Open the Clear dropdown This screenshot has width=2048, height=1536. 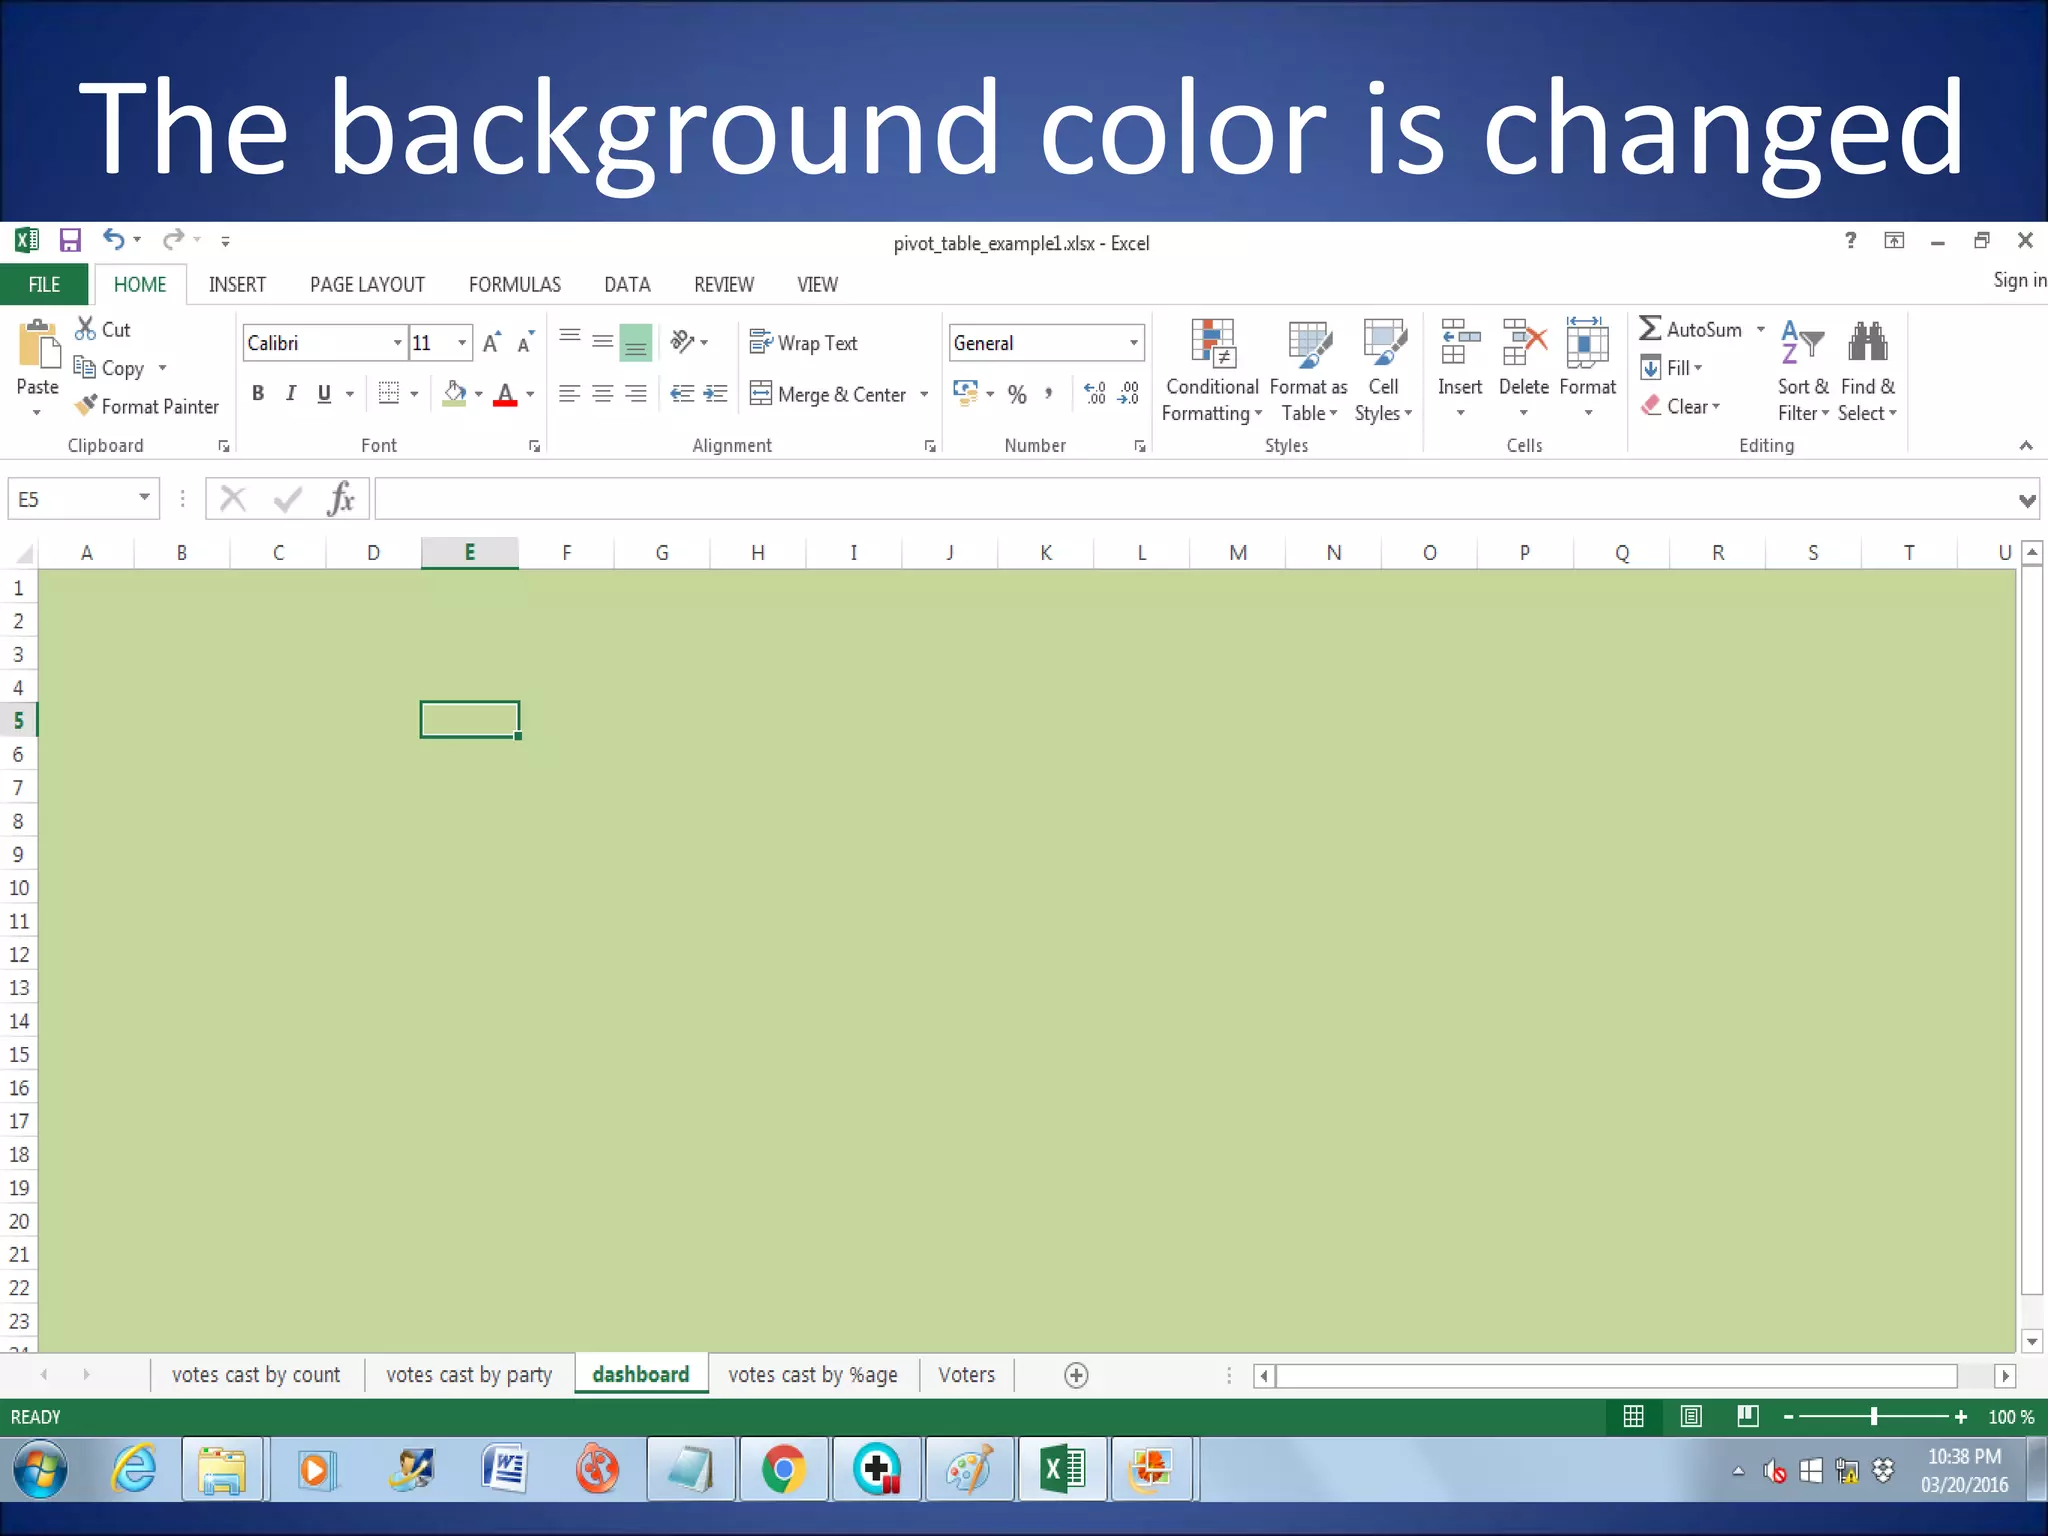(1681, 406)
